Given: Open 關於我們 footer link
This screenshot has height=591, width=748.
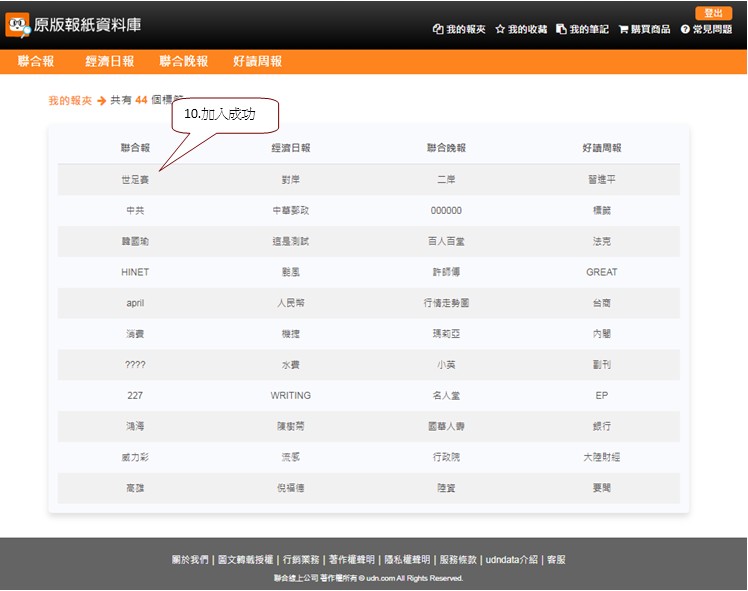Looking at the screenshot, I should (x=190, y=560).
